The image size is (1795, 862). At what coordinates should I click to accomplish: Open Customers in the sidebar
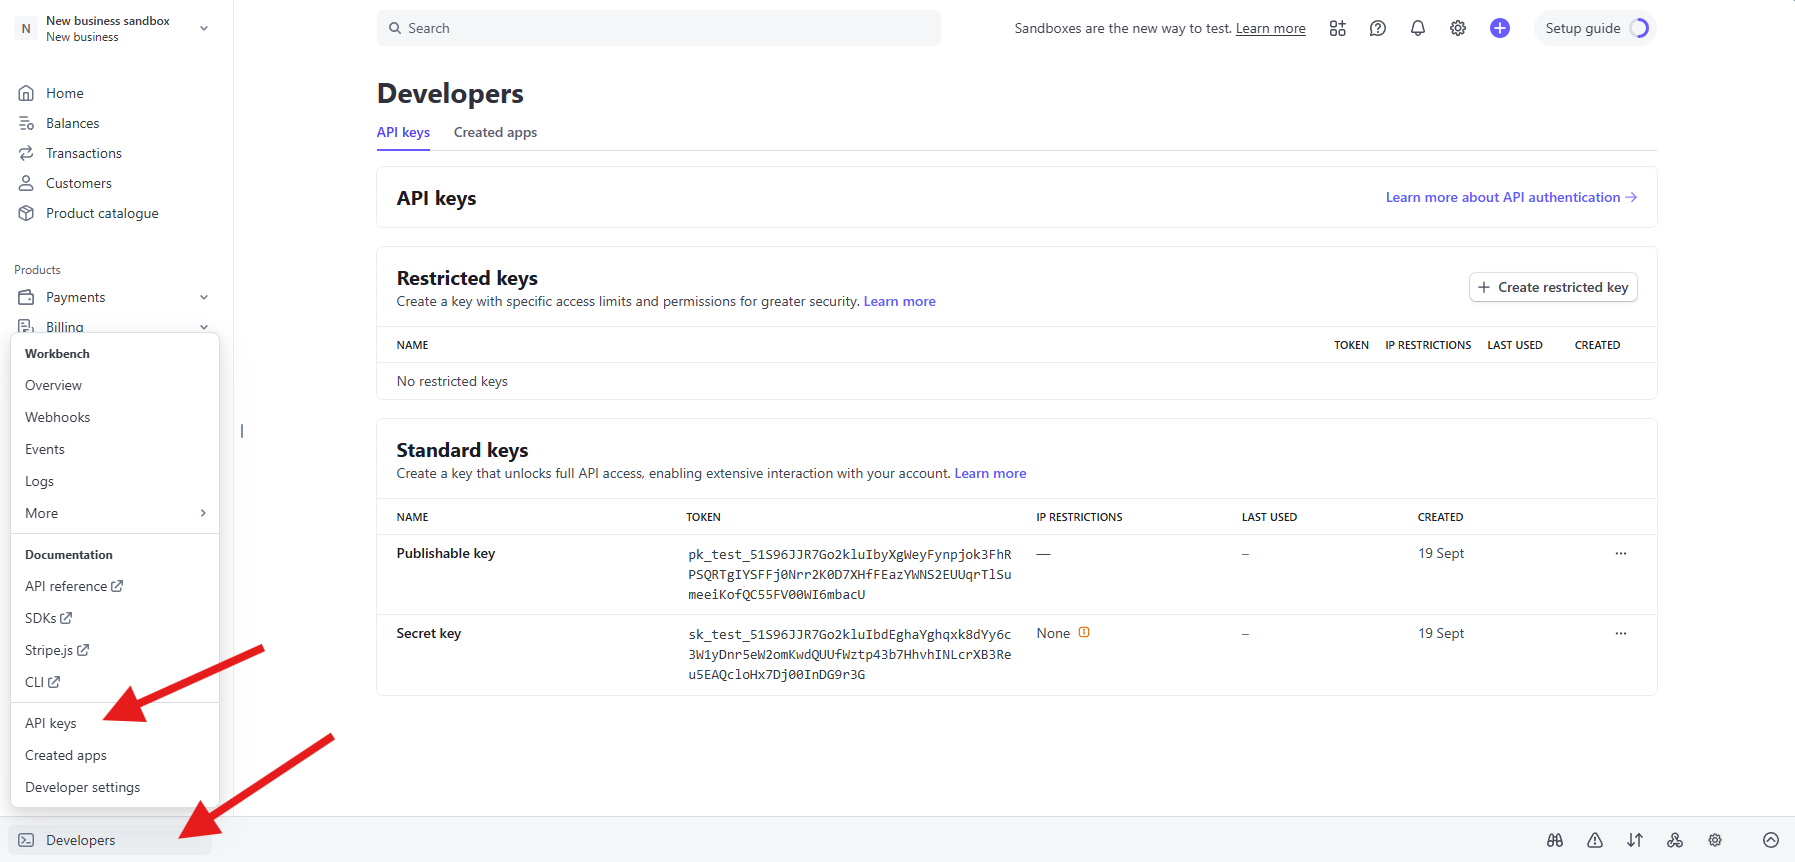pyautogui.click(x=79, y=183)
